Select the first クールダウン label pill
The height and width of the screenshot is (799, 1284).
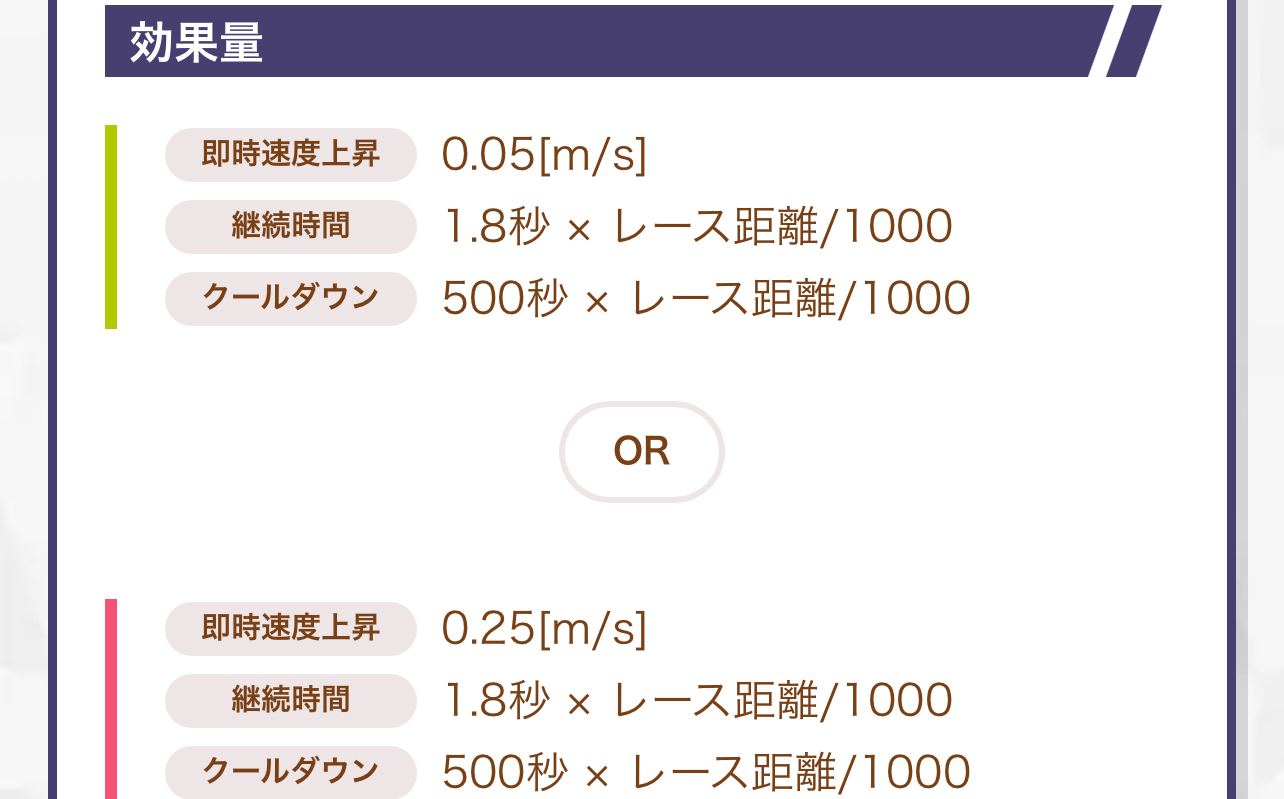point(290,299)
